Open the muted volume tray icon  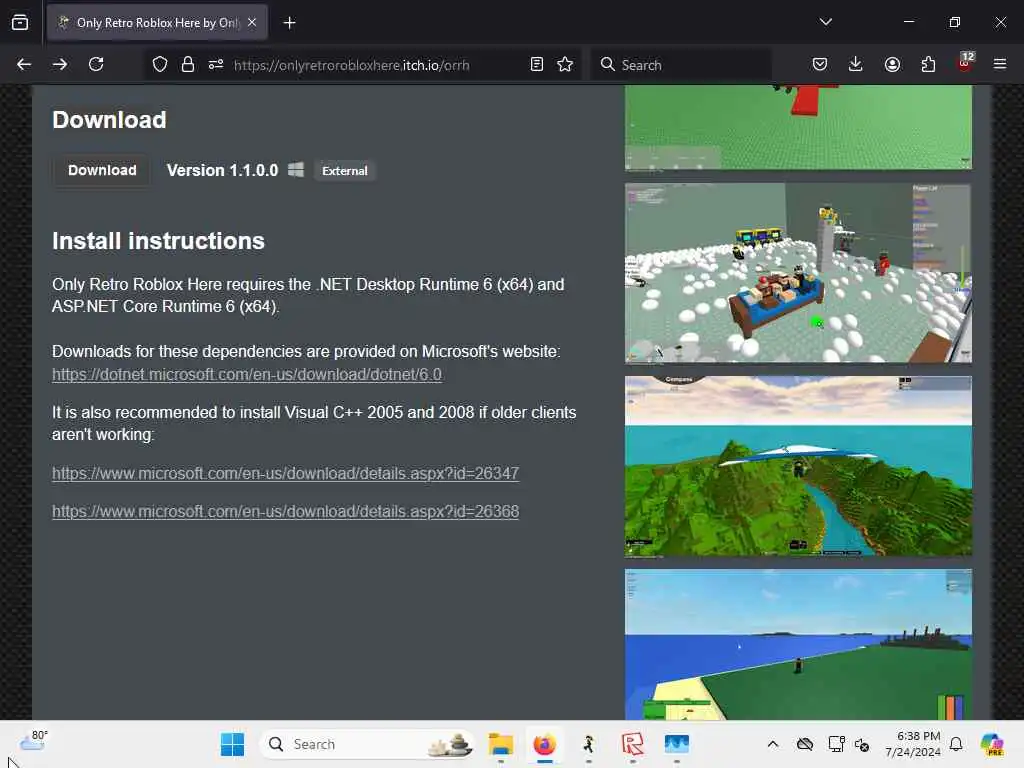(862, 744)
